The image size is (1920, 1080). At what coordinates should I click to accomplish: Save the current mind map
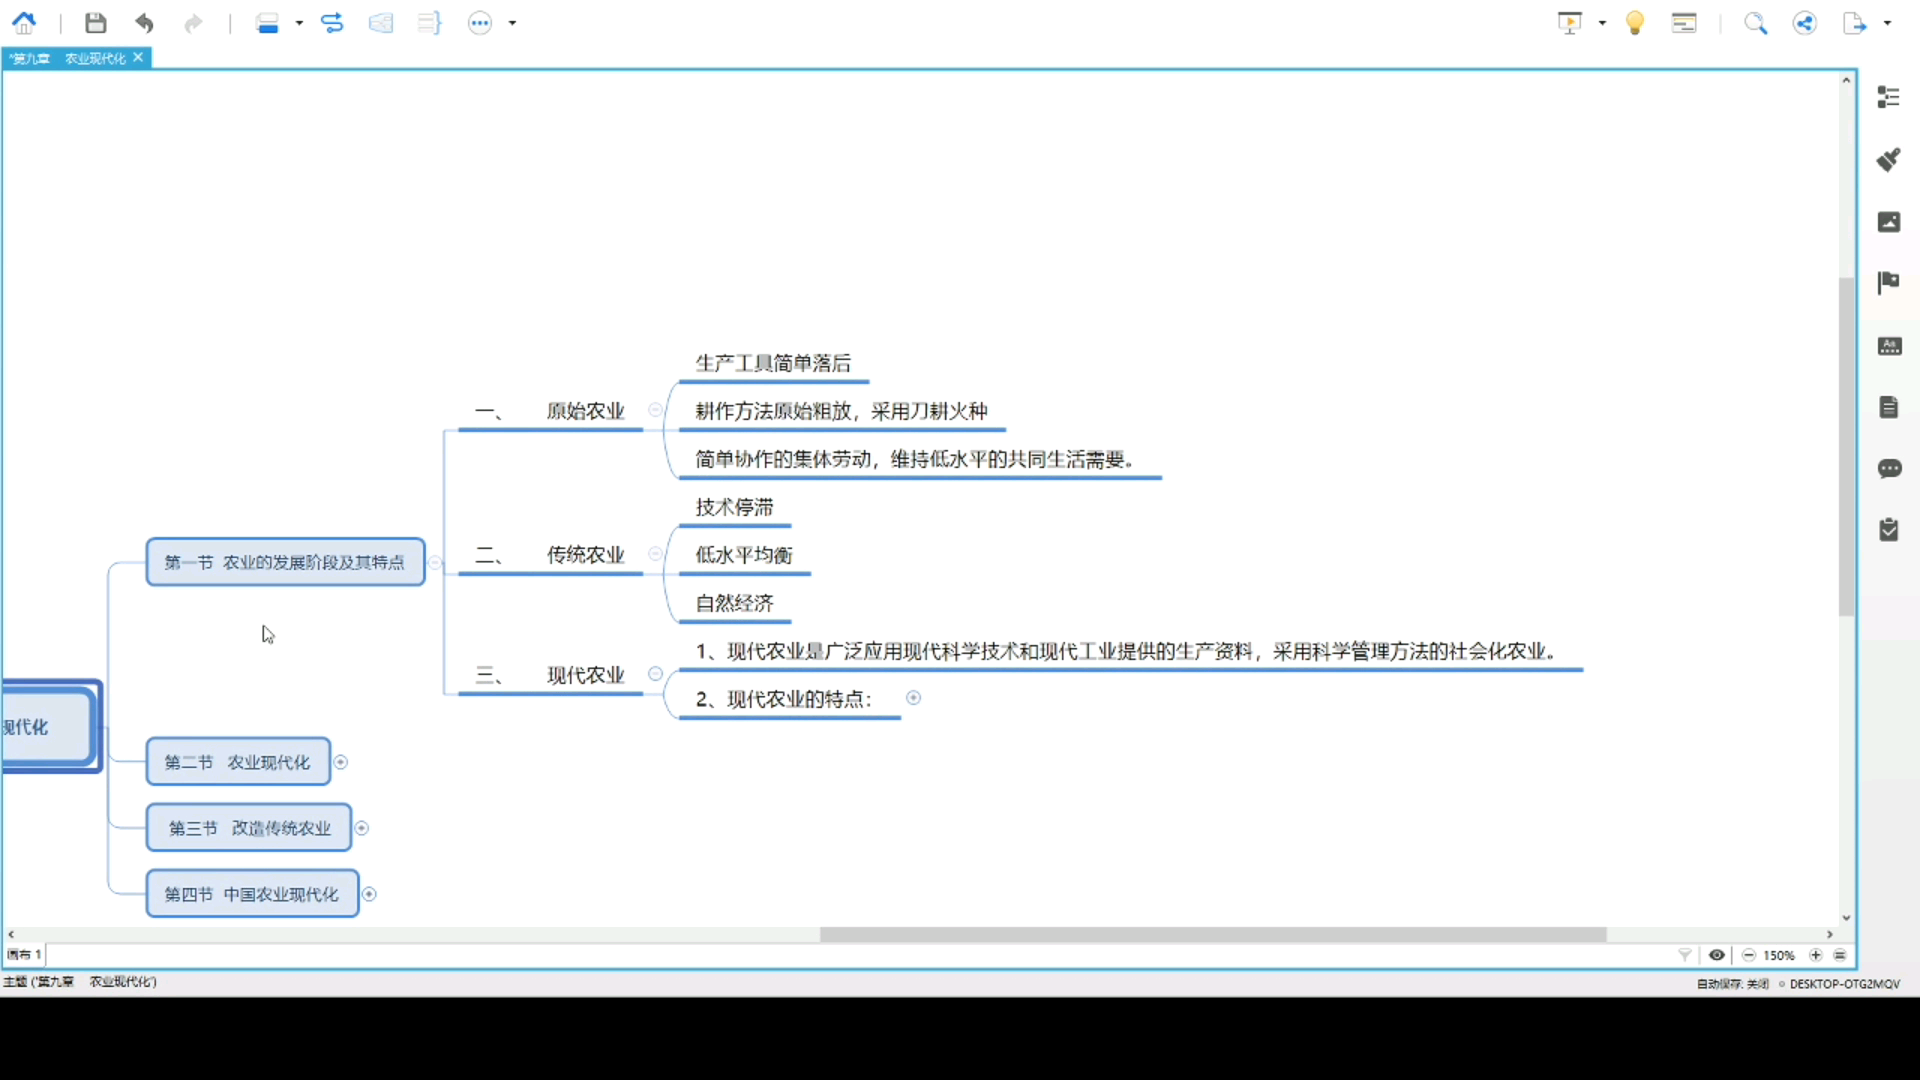click(x=95, y=23)
